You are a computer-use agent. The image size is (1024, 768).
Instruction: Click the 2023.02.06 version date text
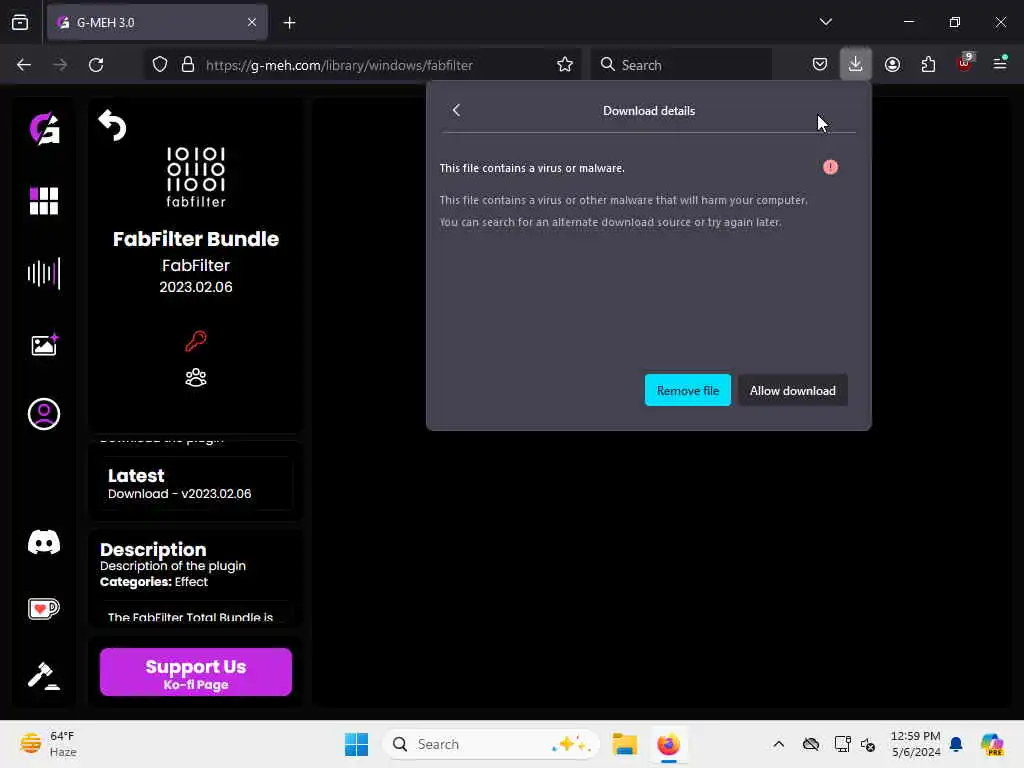point(196,287)
